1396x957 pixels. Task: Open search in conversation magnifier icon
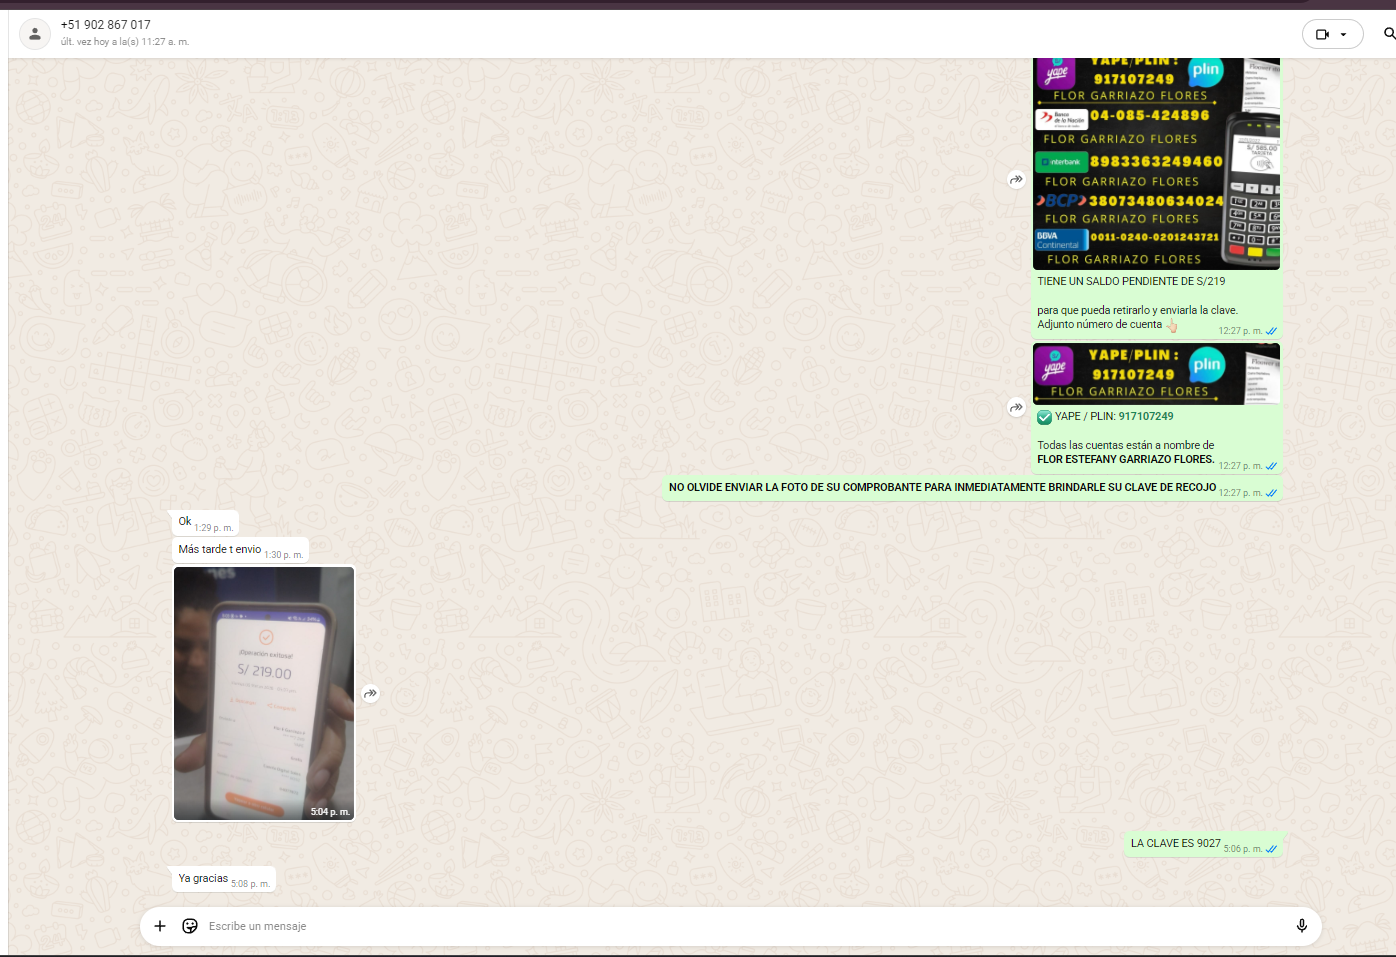1388,34
